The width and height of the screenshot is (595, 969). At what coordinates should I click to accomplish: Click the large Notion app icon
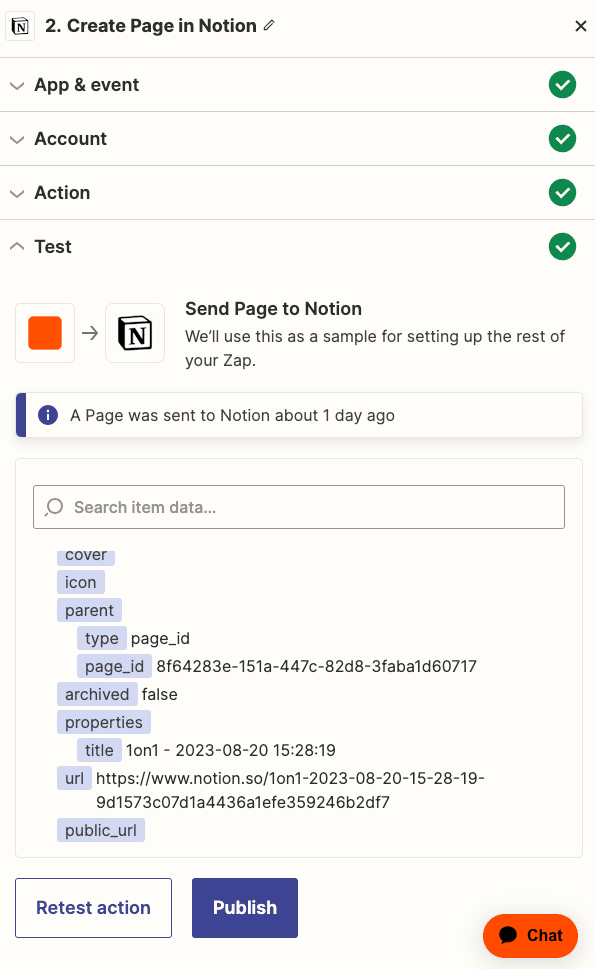[135, 333]
